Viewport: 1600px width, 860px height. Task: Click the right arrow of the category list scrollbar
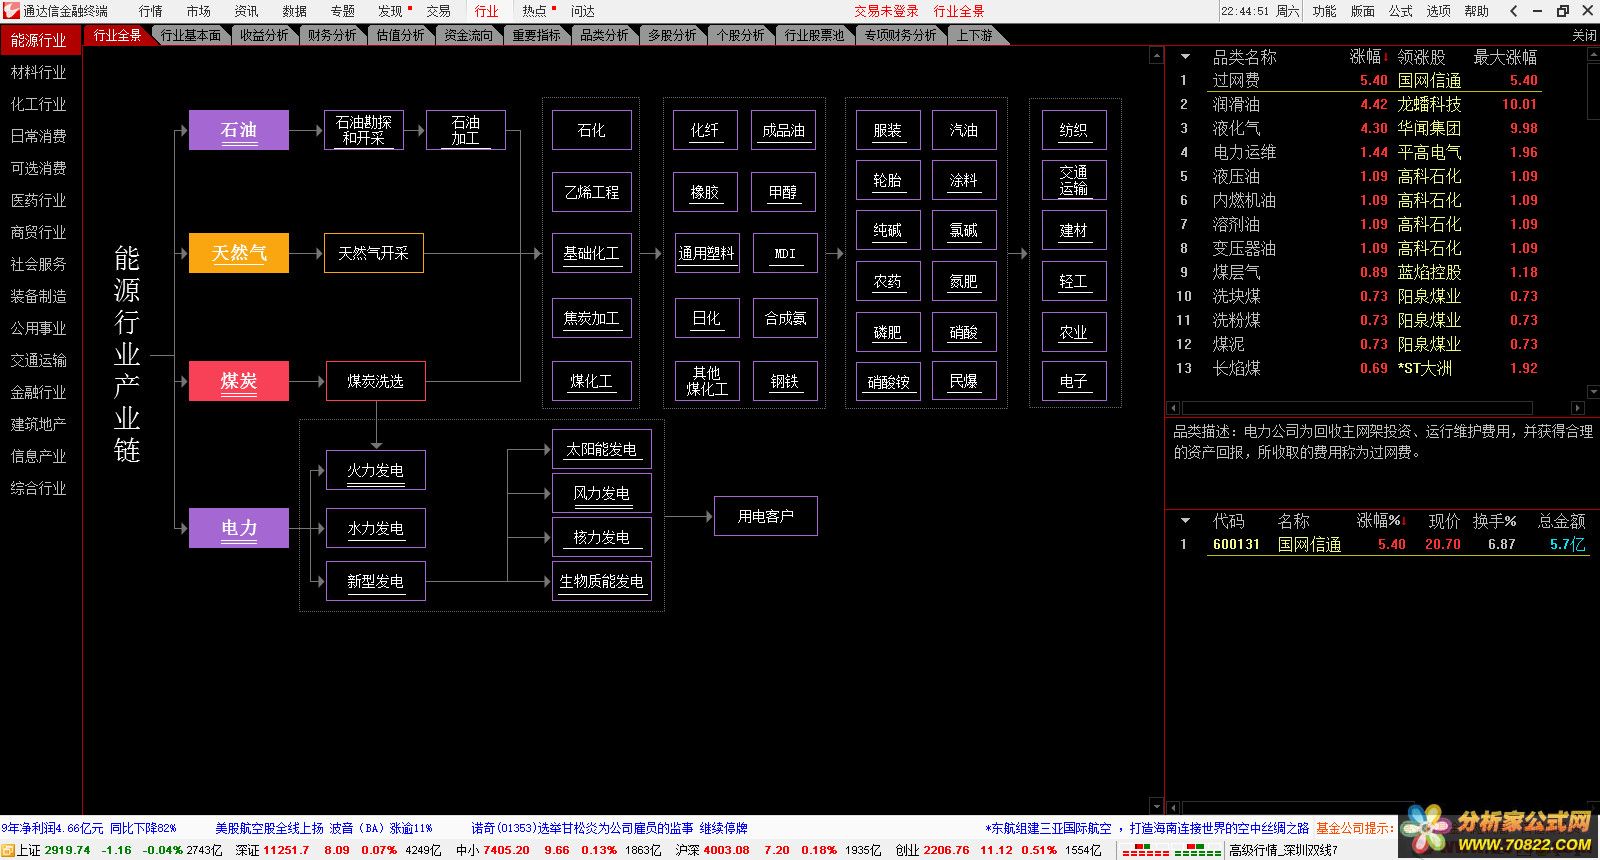click(1577, 408)
